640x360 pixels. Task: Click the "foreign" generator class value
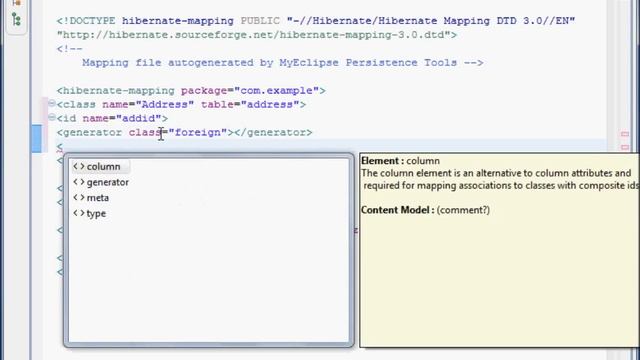click(198, 133)
